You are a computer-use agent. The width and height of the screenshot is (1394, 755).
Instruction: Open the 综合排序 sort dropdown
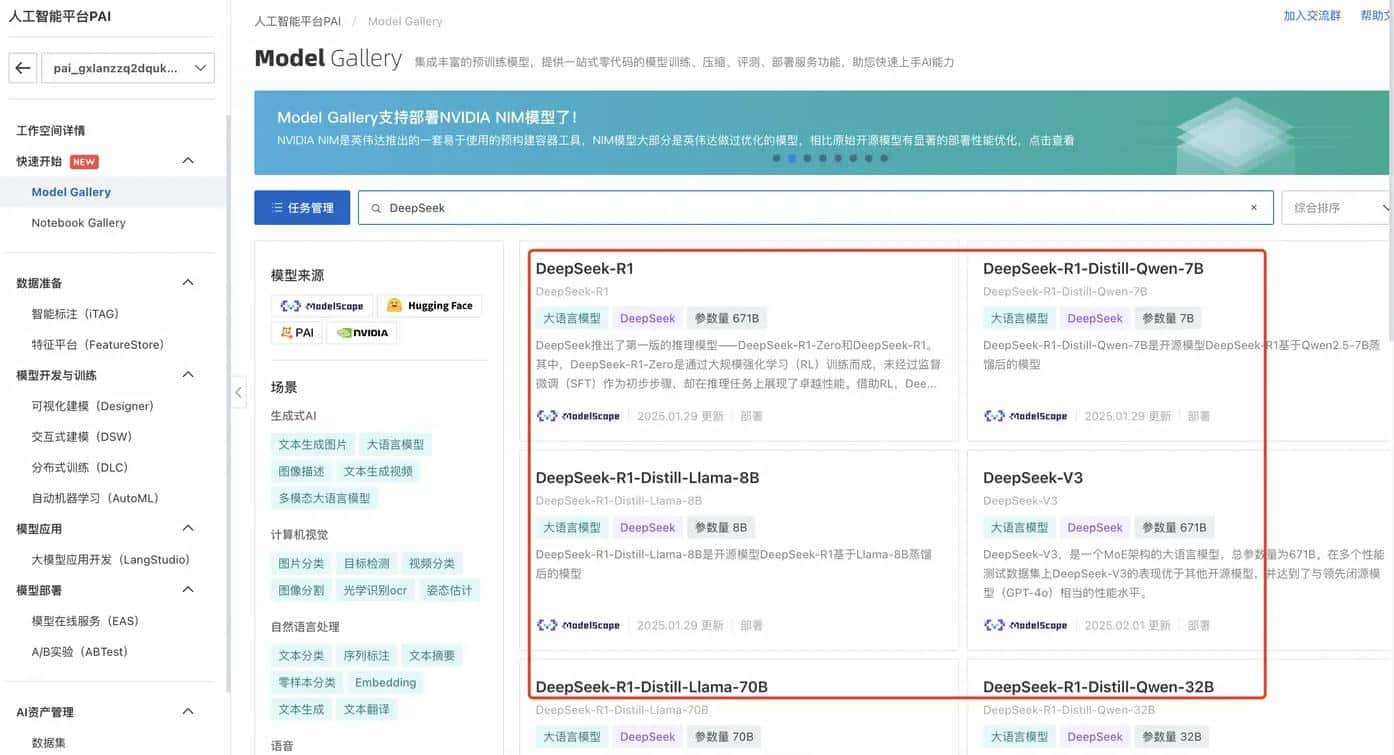(1338, 208)
